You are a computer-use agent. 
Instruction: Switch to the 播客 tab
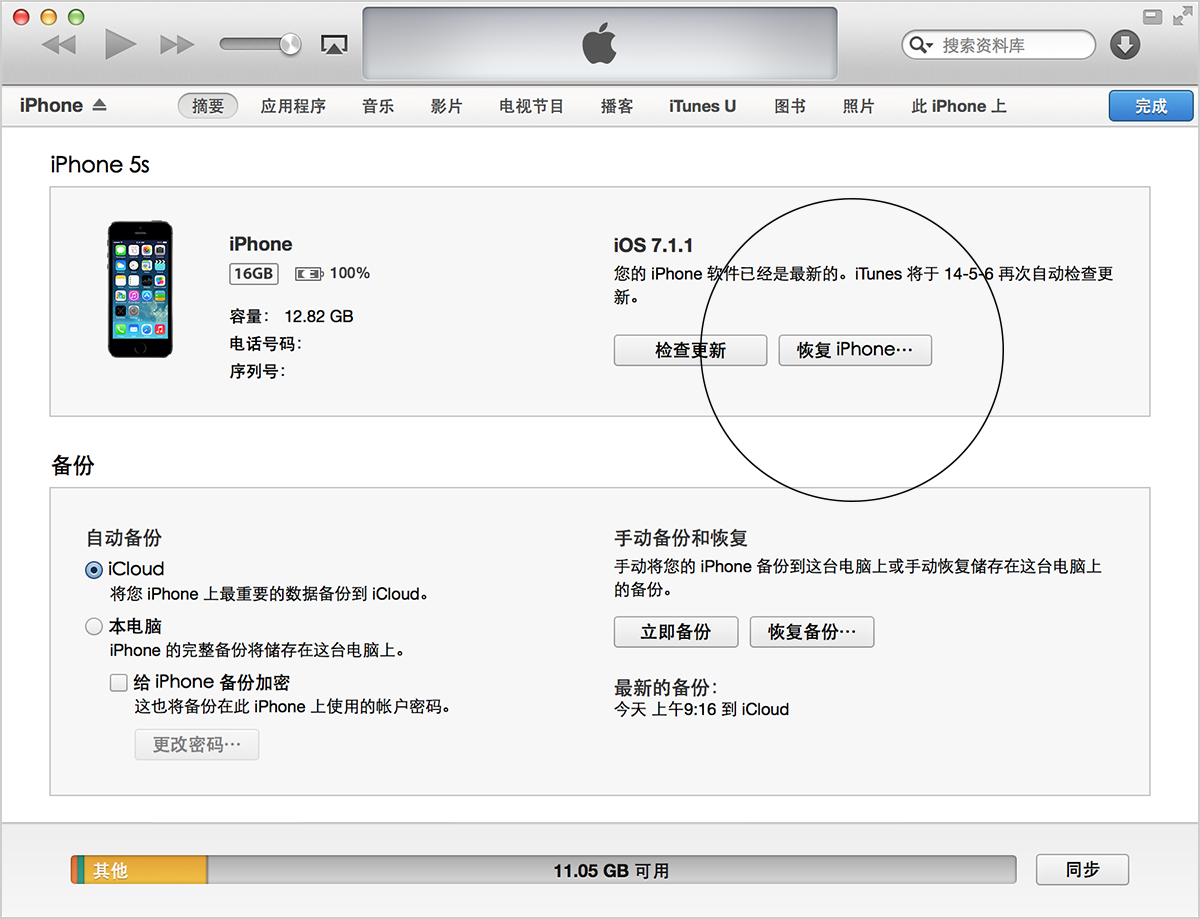tap(617, 106)
